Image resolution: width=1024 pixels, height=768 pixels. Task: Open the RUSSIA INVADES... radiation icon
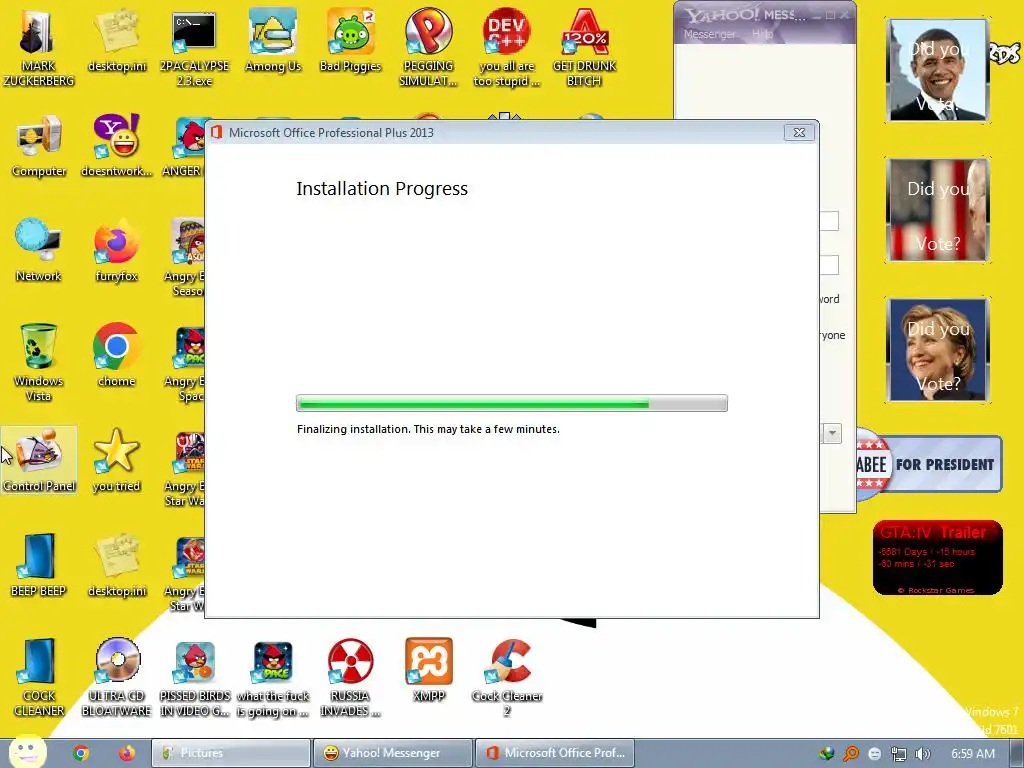(x=350, y=678)
